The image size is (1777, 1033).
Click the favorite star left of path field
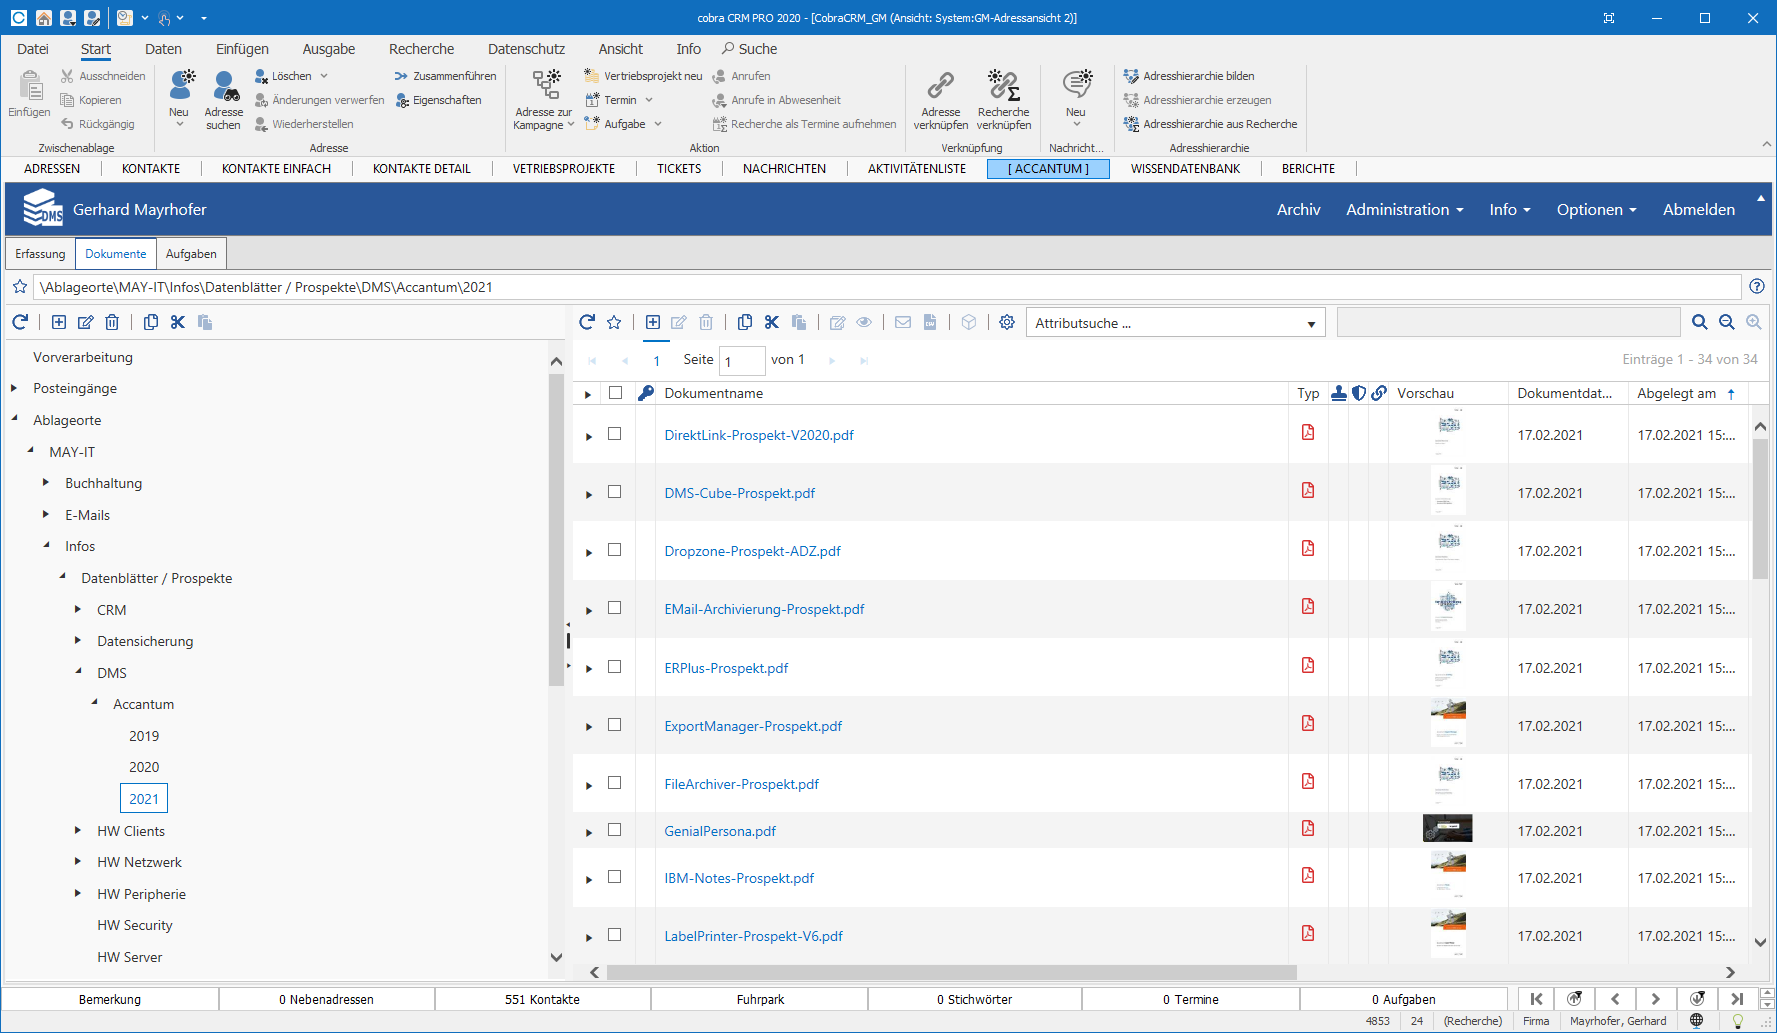click(x=20, y=287)
